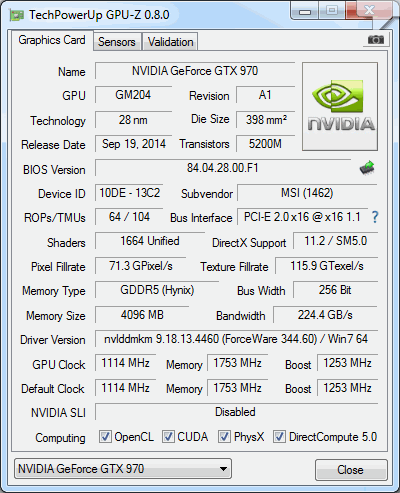
Task: Click the Memory Size value 4096 MB
Action: pyautogui.click(x=142, y=315)
